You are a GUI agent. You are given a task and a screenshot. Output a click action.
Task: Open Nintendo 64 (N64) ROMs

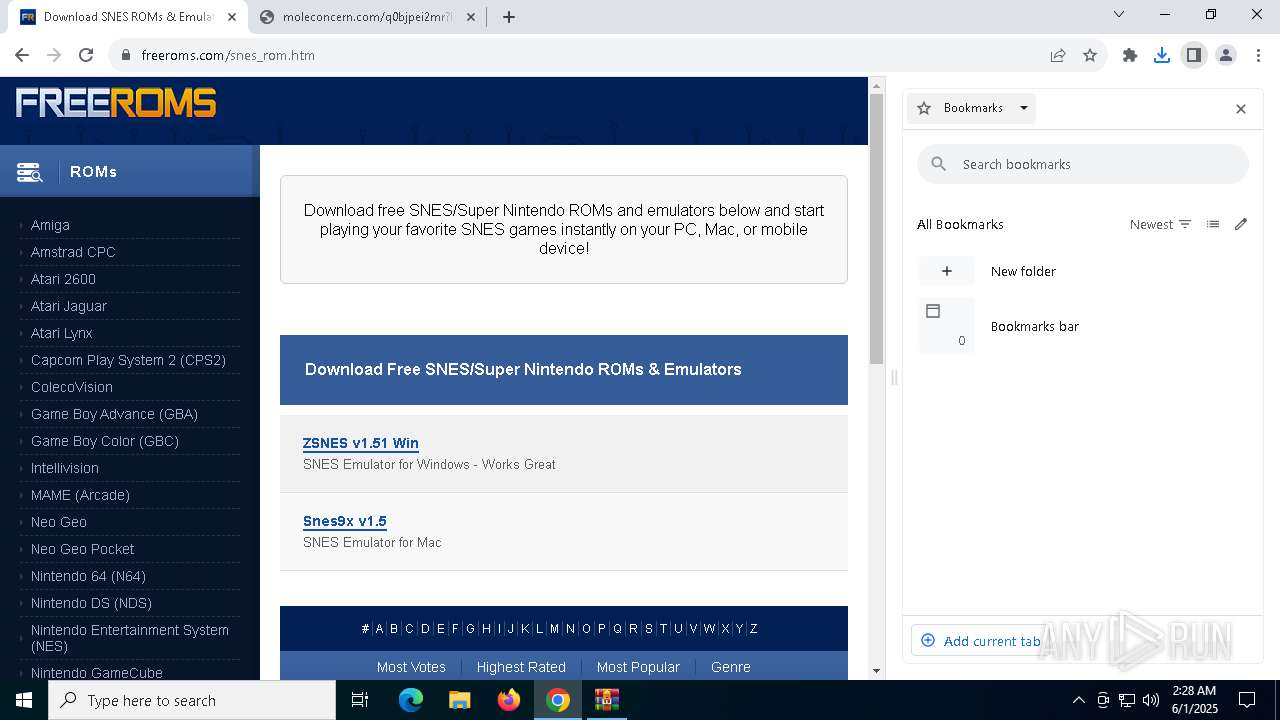click(x=88, y=576)
